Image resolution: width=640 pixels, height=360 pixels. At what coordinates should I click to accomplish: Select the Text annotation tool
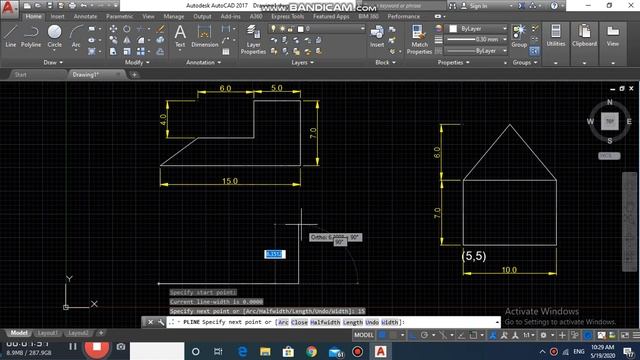(180, 36)
